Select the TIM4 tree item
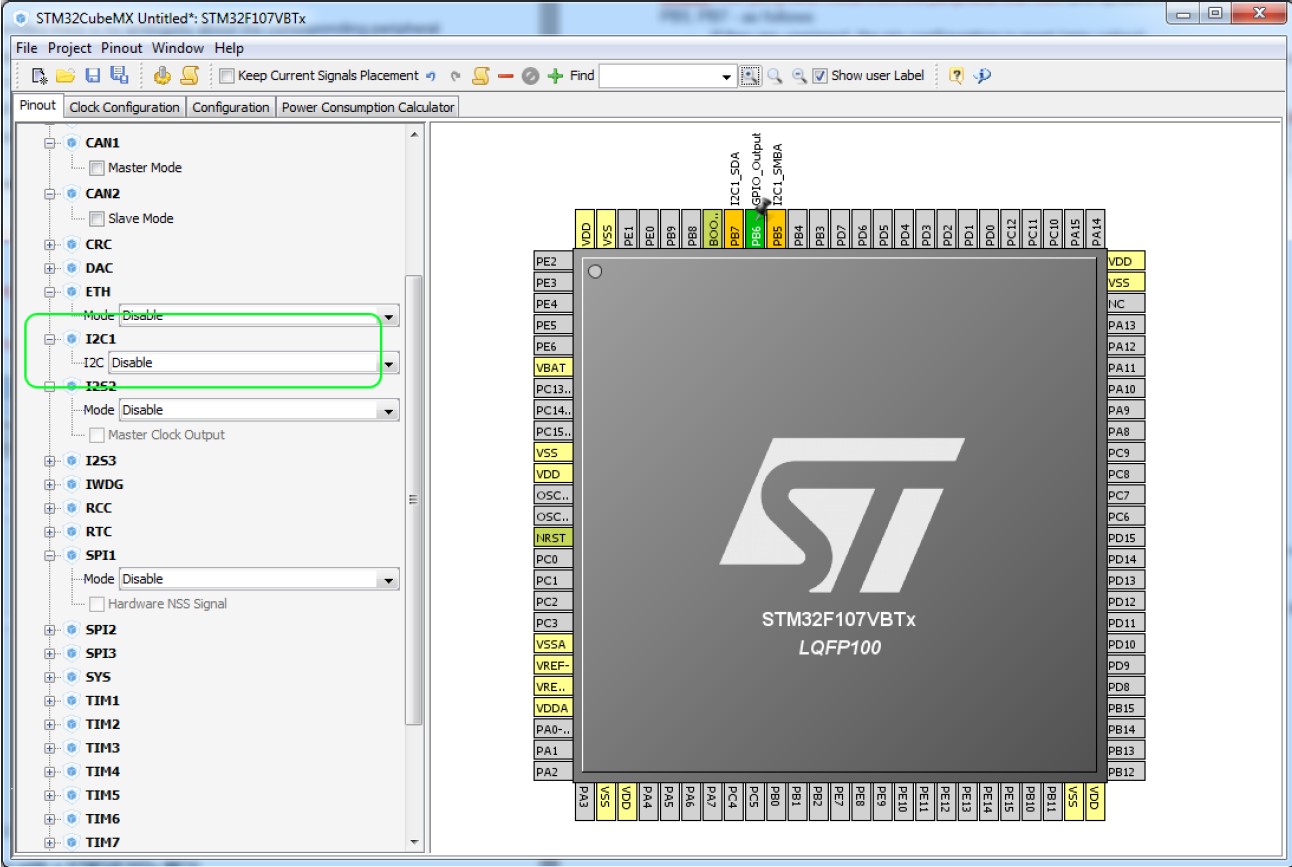1292x867 pixels. [x=102, y=772]
